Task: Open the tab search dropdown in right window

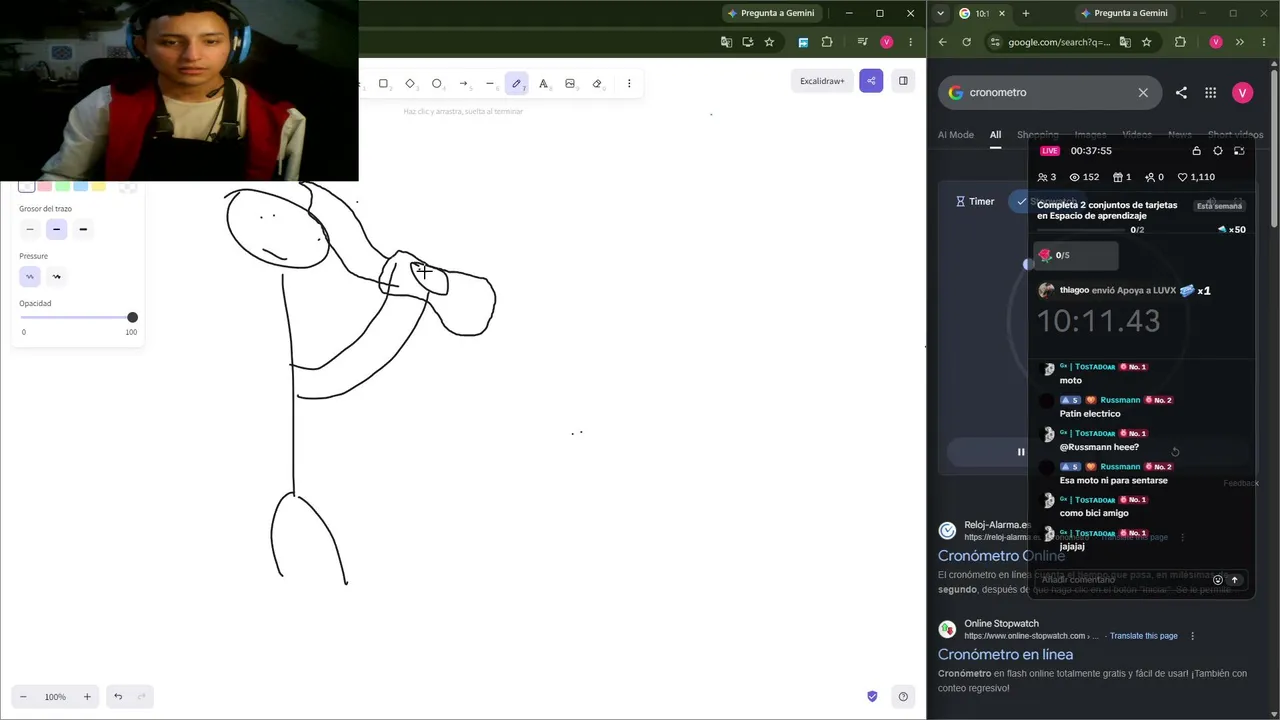Action: coord(940,13)
